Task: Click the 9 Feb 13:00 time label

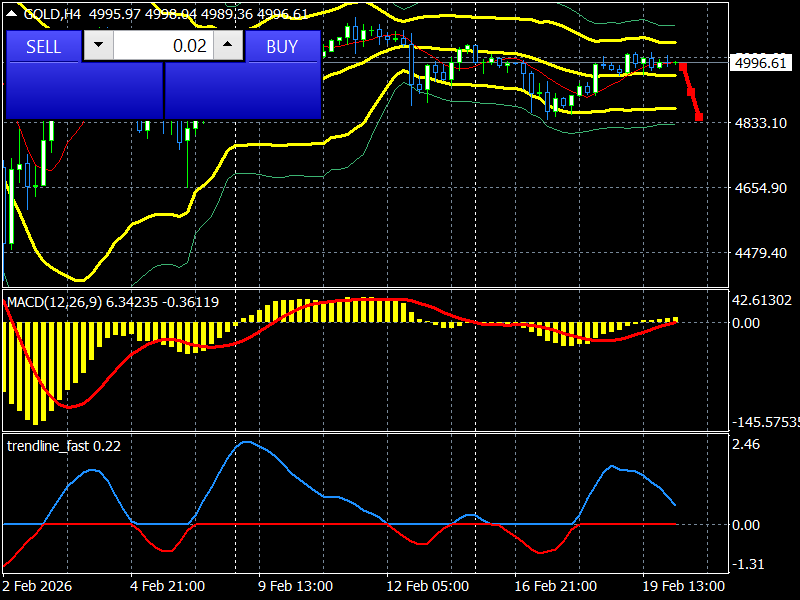Action: [295, 586]
